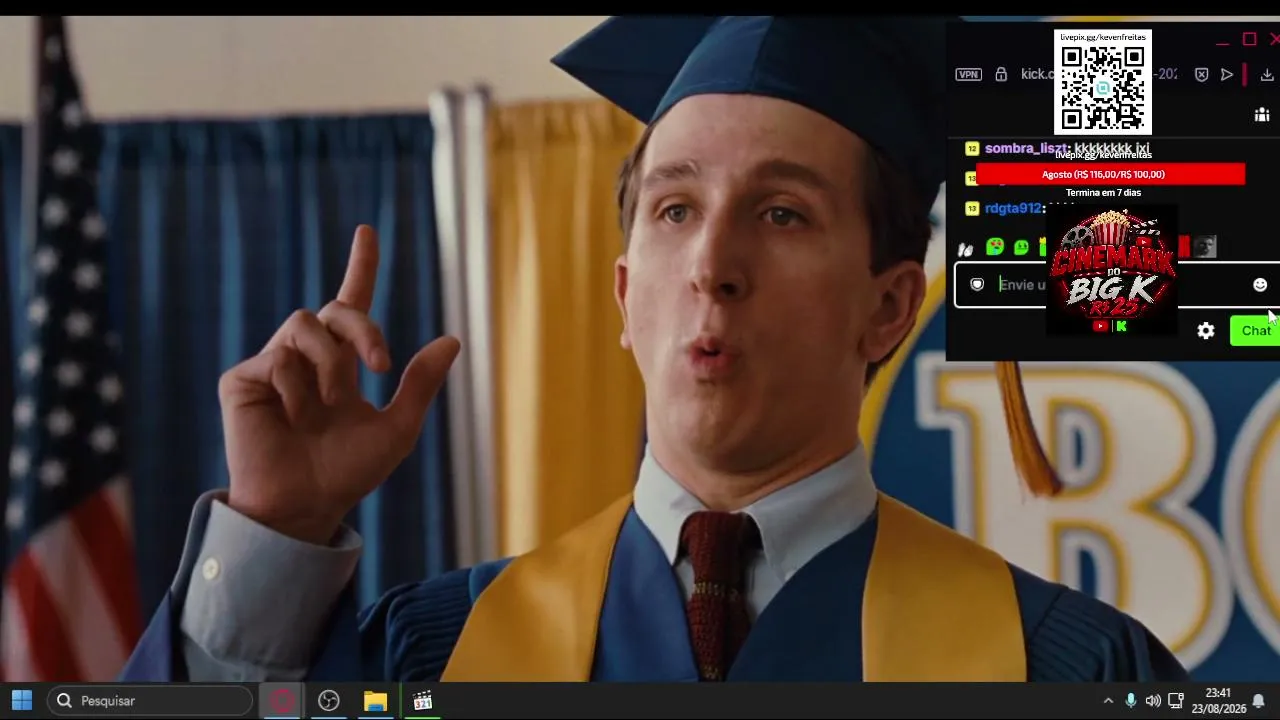Open sombra_liszt's profile from chat
This screenshot has width=1280, height=720.
[1027, 148]
